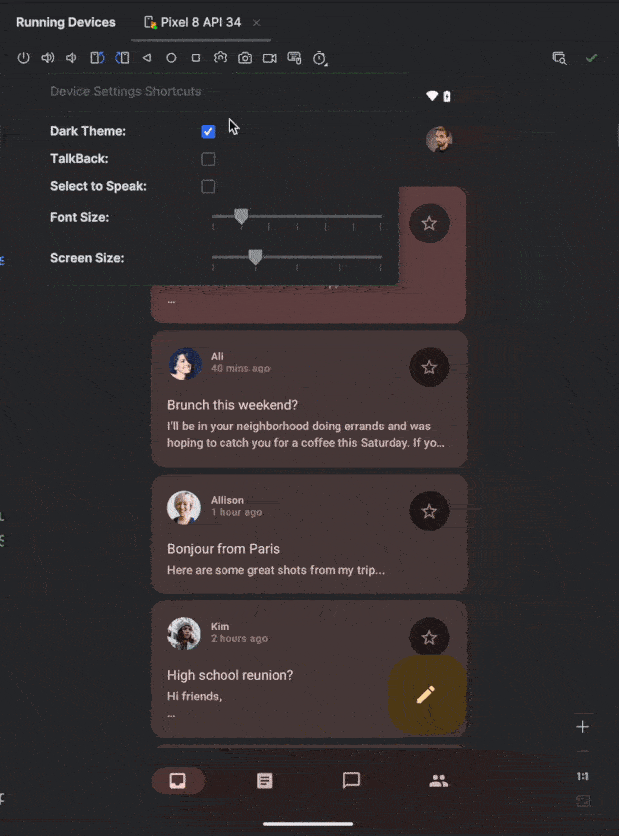
Task: Enable the TalkBack checkbox
Action: pyautogui.click(x=208, y=159)
